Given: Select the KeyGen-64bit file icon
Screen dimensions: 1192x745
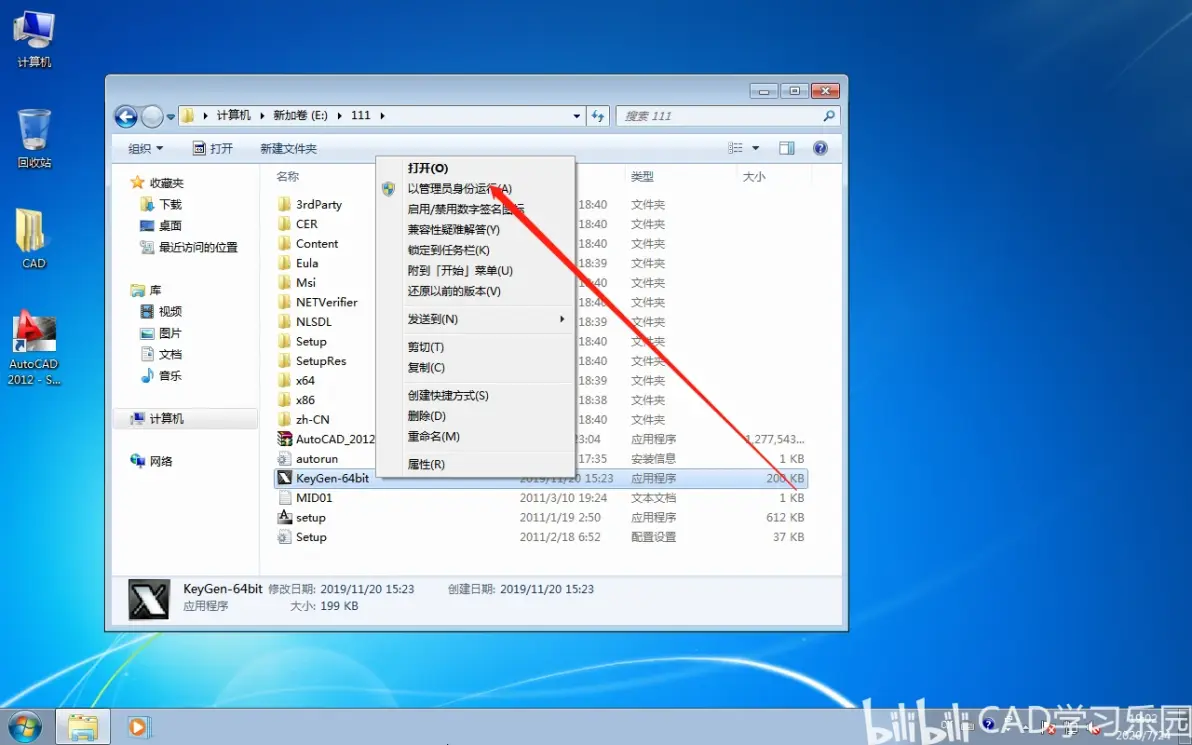Looking at the screenshot, I should (284, 478).
